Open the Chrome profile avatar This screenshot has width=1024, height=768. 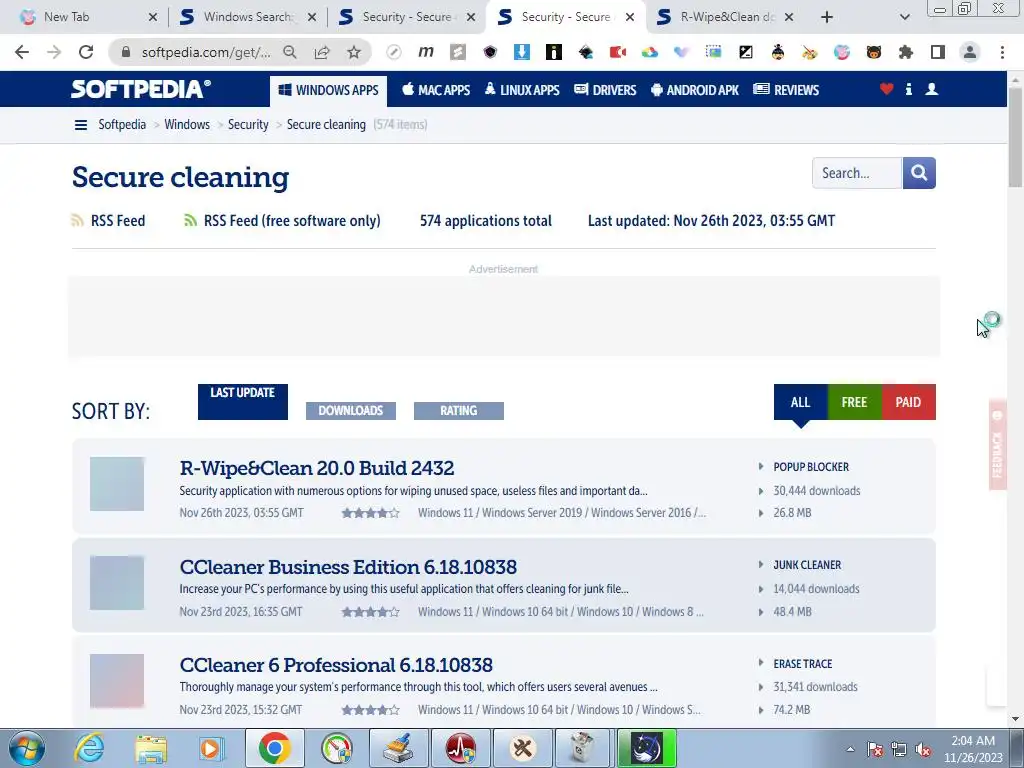(970, 52)
